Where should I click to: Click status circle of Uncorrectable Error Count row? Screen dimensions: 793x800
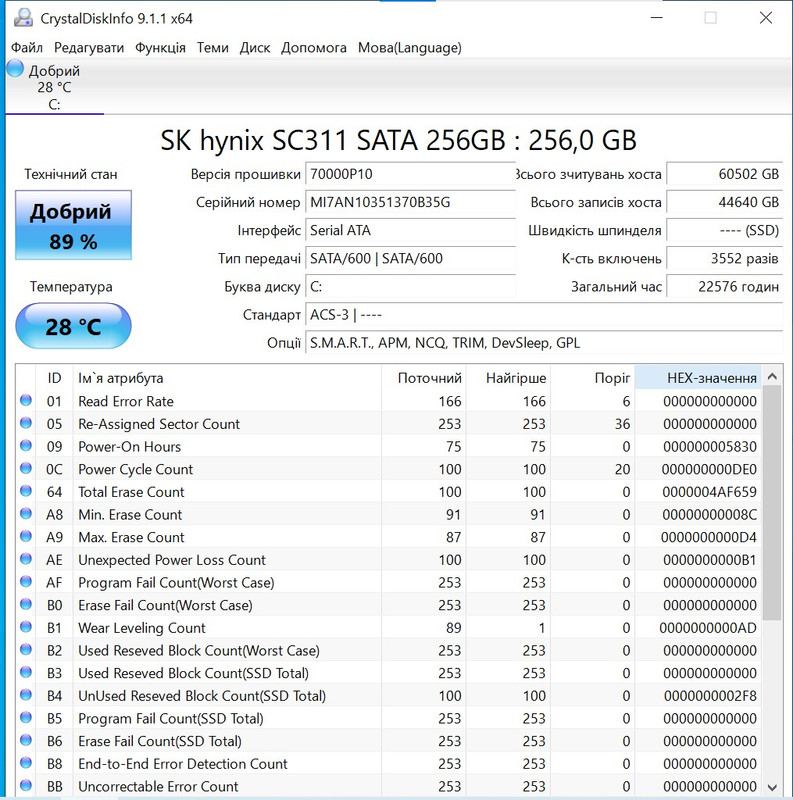(x=26, y=786)
